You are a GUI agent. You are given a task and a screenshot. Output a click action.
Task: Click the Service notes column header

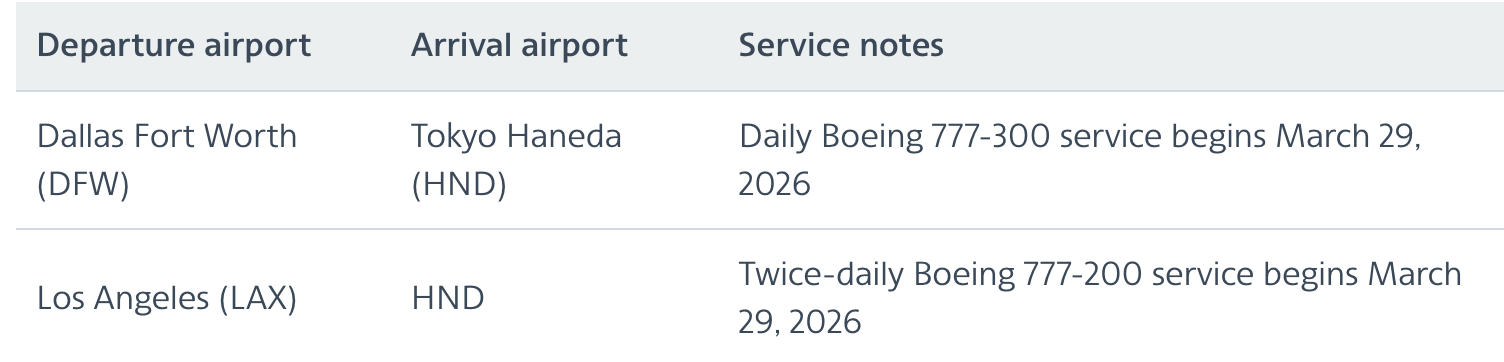[841, 46]
